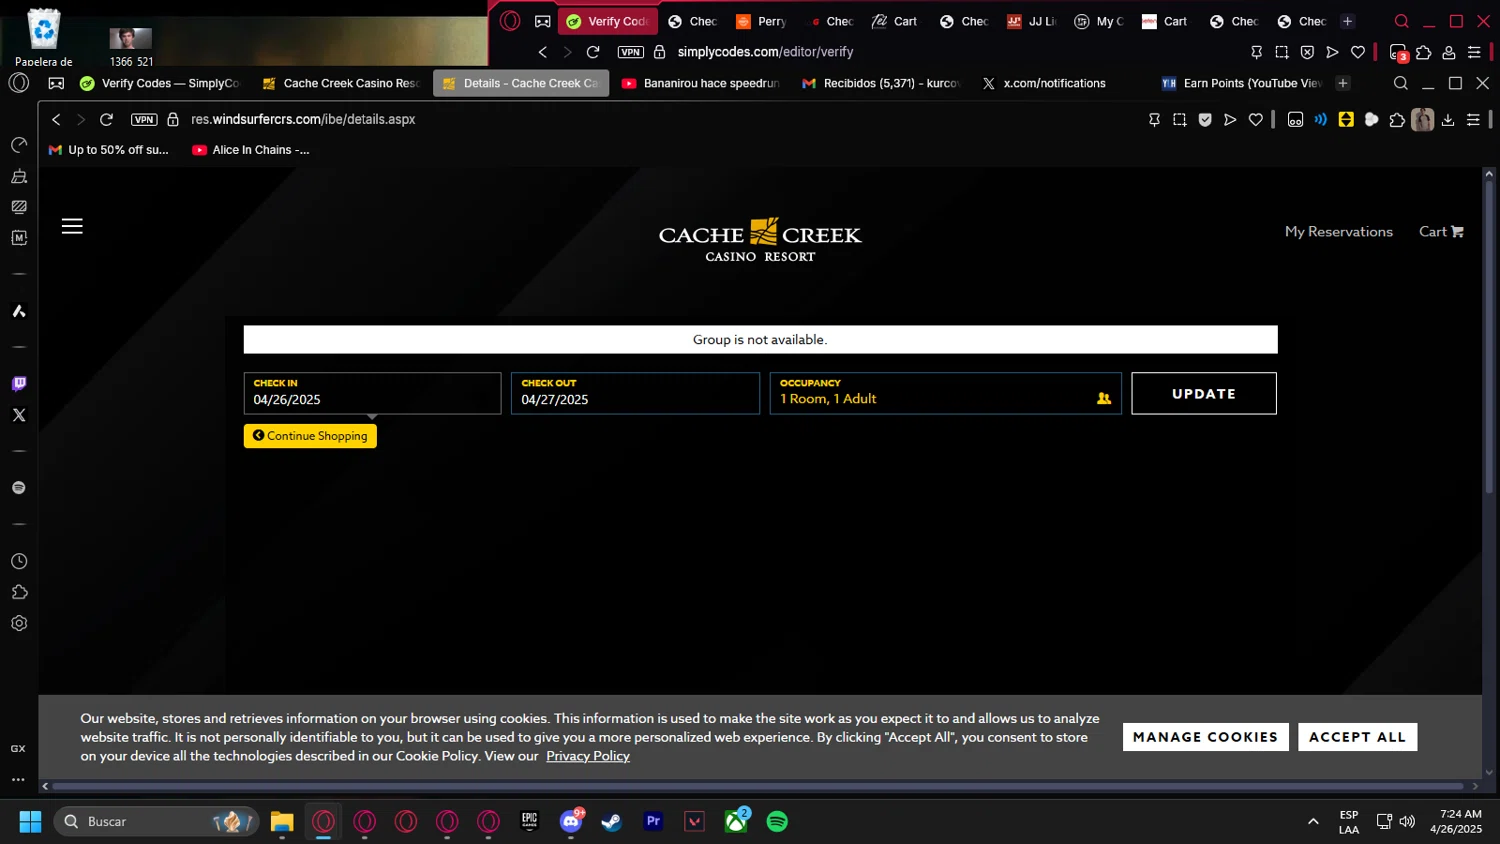Screen dimensions: 1500x844
Task: Select My C tab in back window
Action: 1099,21
